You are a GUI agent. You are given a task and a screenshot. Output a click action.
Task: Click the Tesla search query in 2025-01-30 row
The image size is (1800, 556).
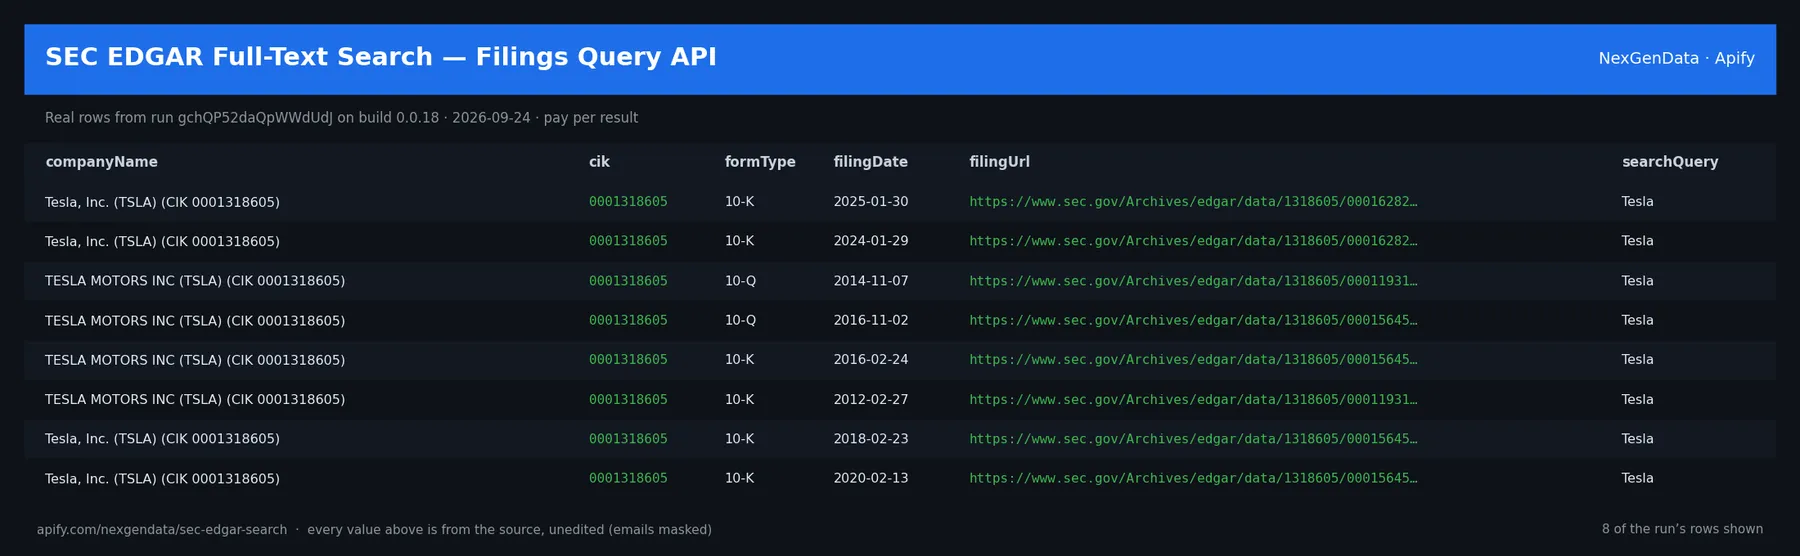coord(1637,202)
